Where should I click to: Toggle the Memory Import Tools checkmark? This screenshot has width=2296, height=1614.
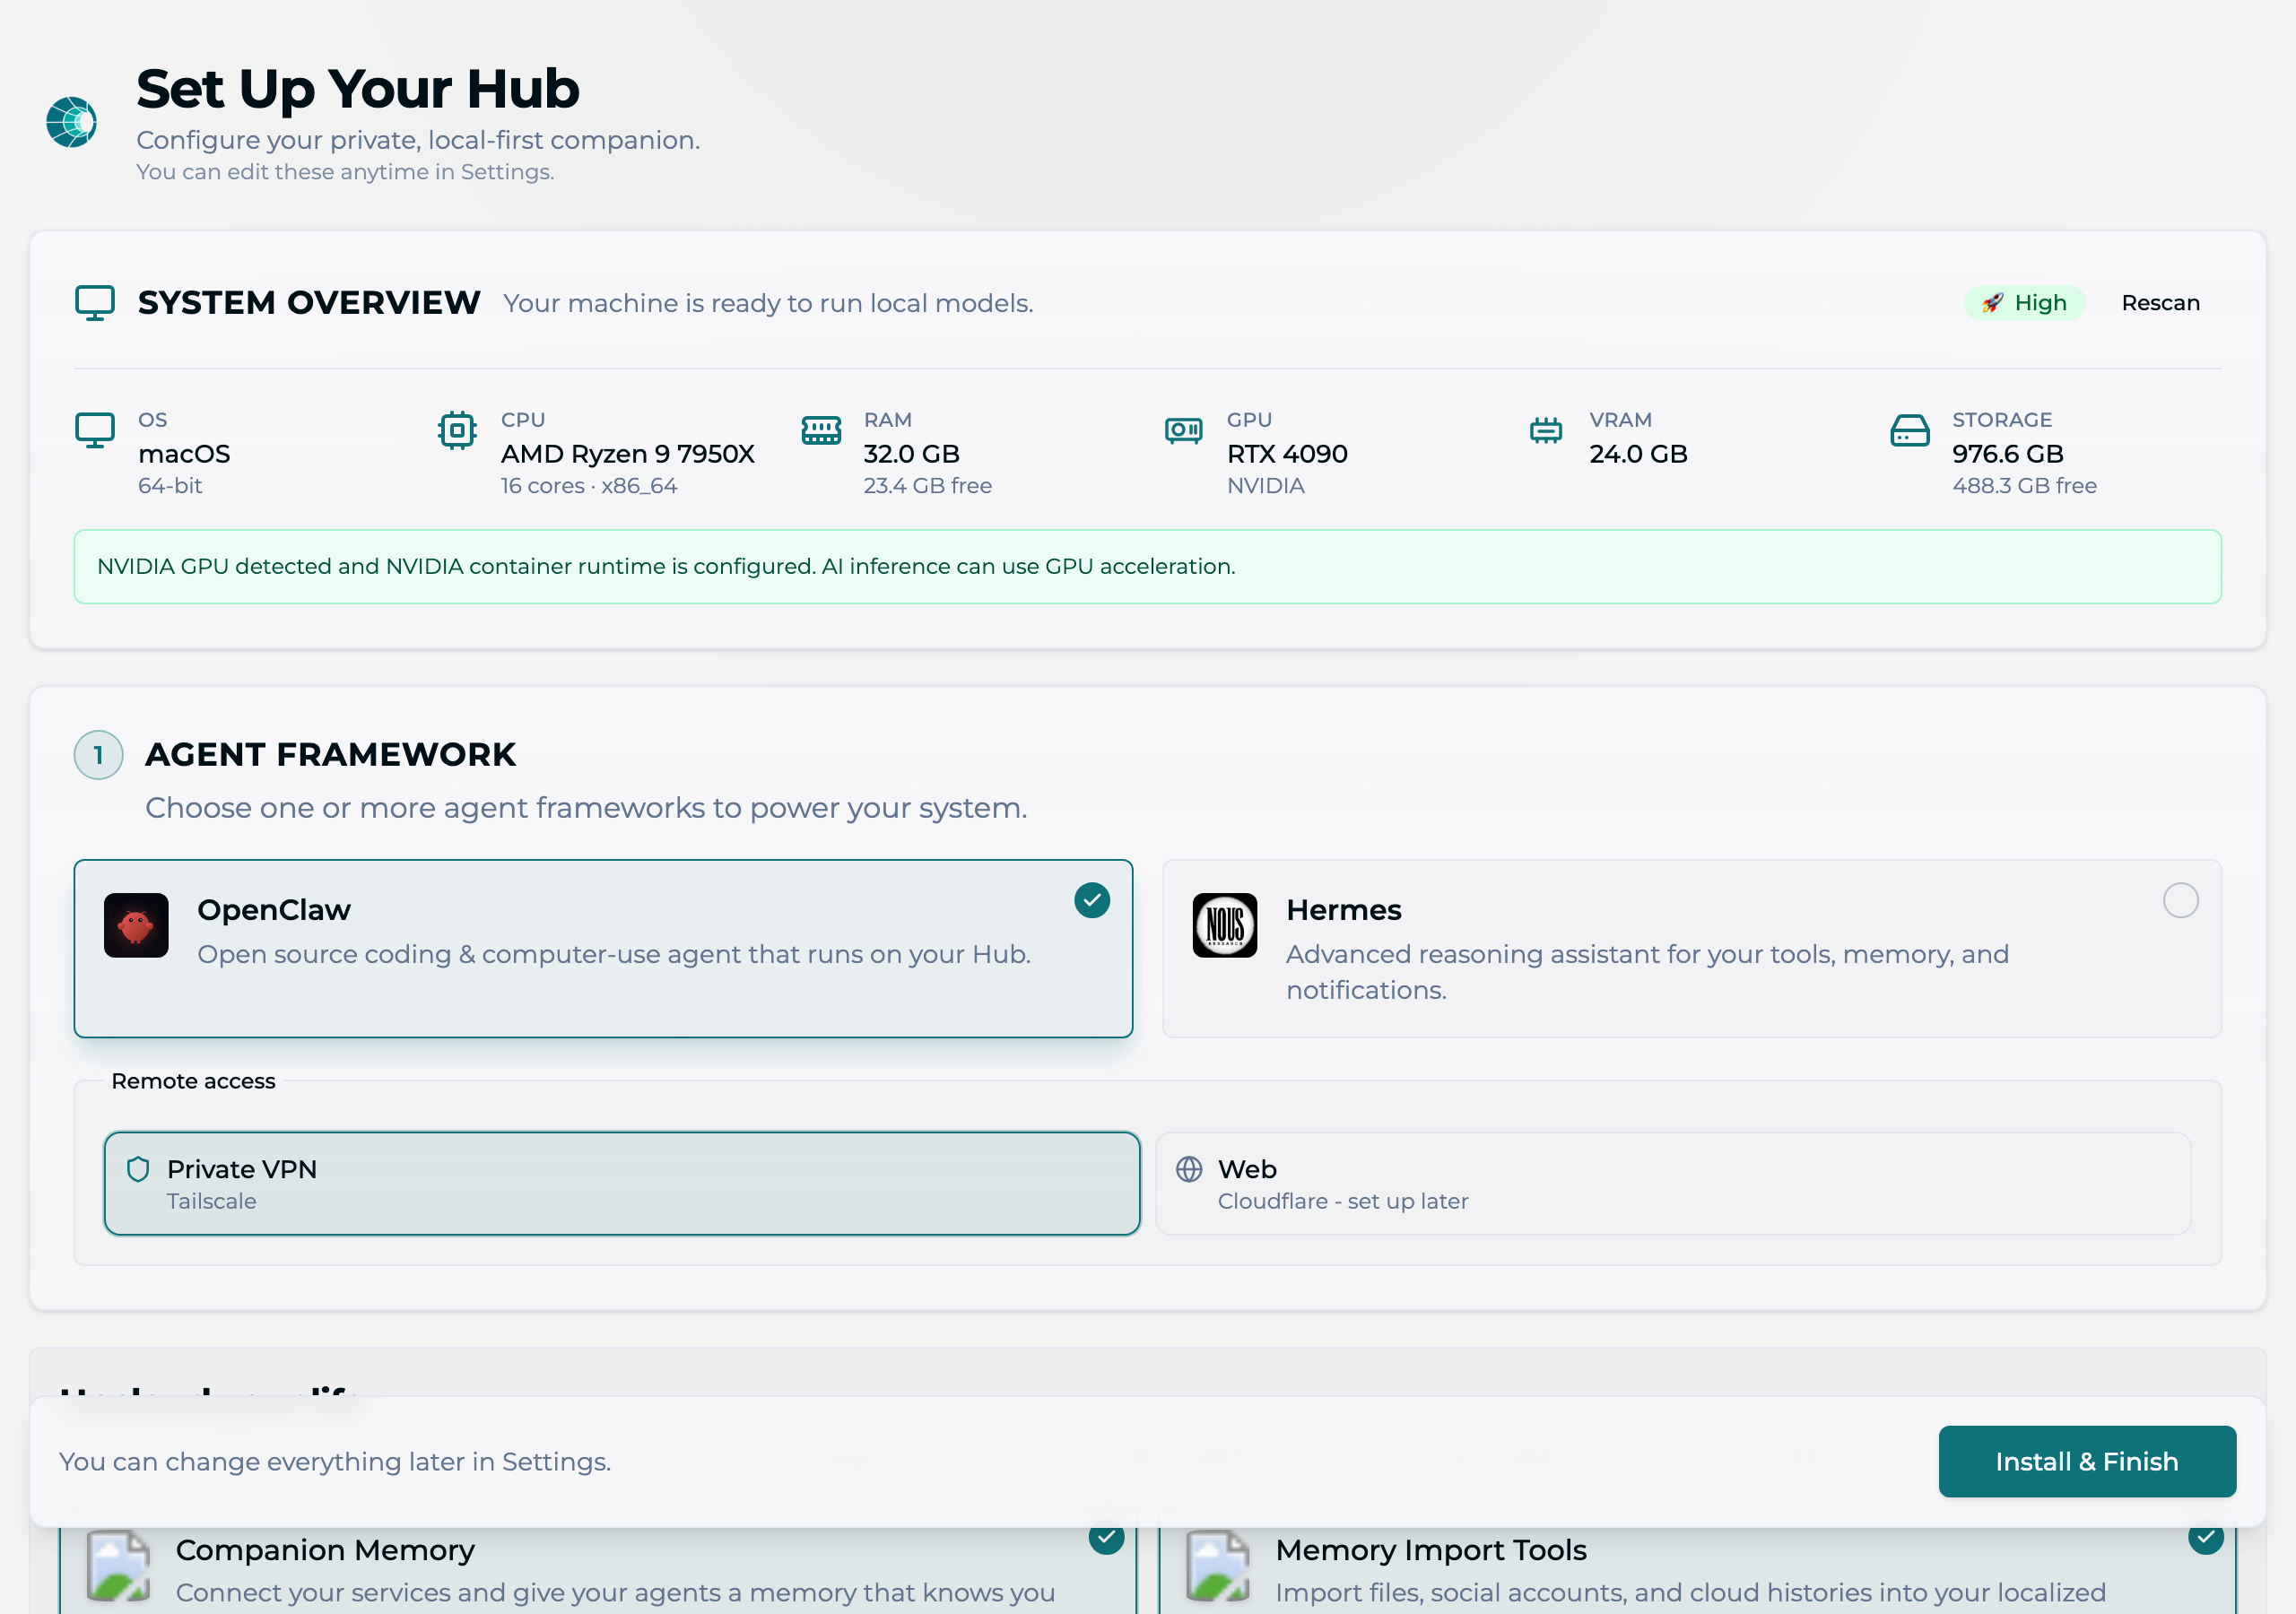[2205, 1538]
